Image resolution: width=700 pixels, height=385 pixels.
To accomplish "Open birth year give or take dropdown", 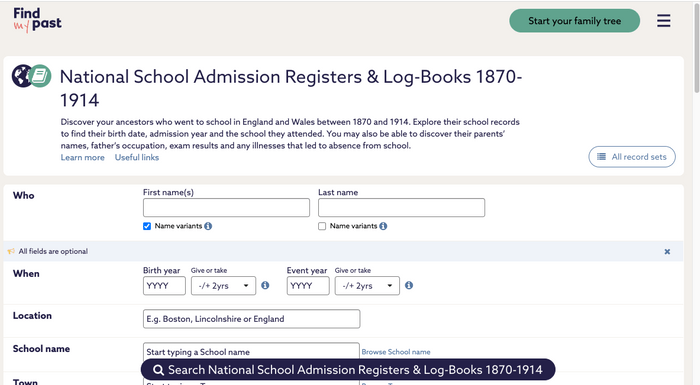I will tap(223, 286).
